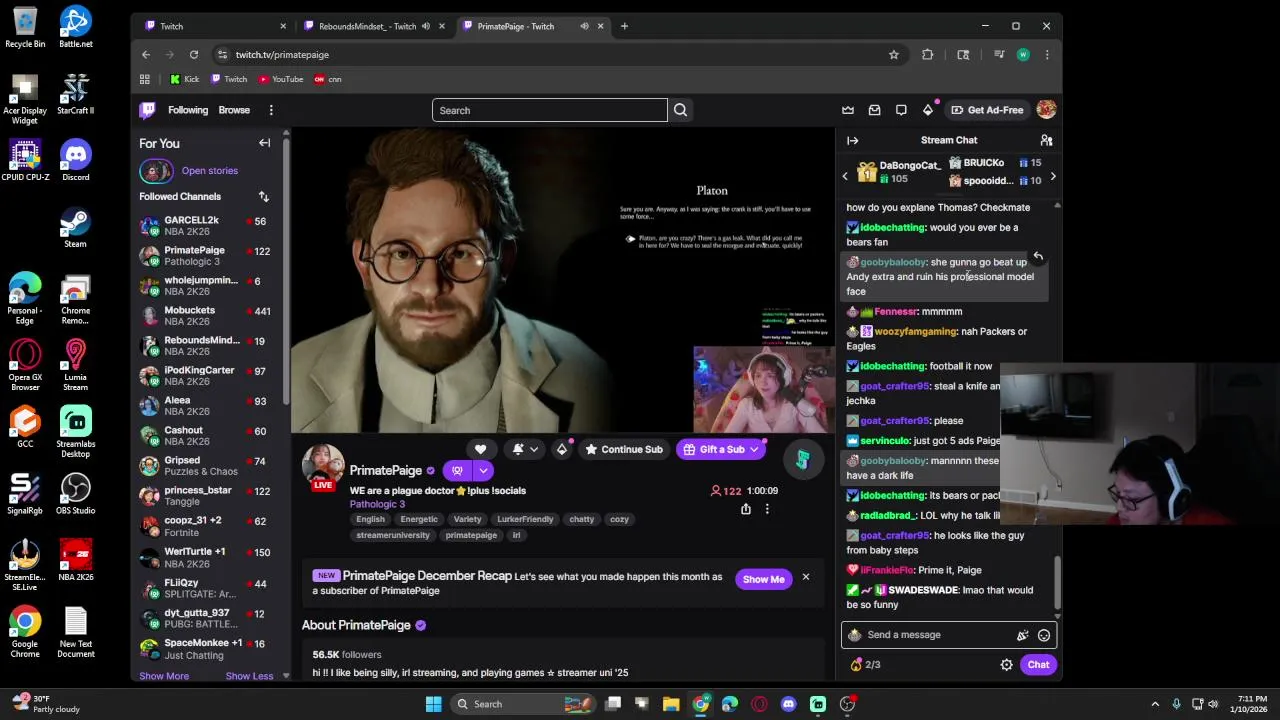Switch to the first Twitch browser tab
This screenshot has height=720, width=1280.
pyautogui.click(x=215, y=26)
